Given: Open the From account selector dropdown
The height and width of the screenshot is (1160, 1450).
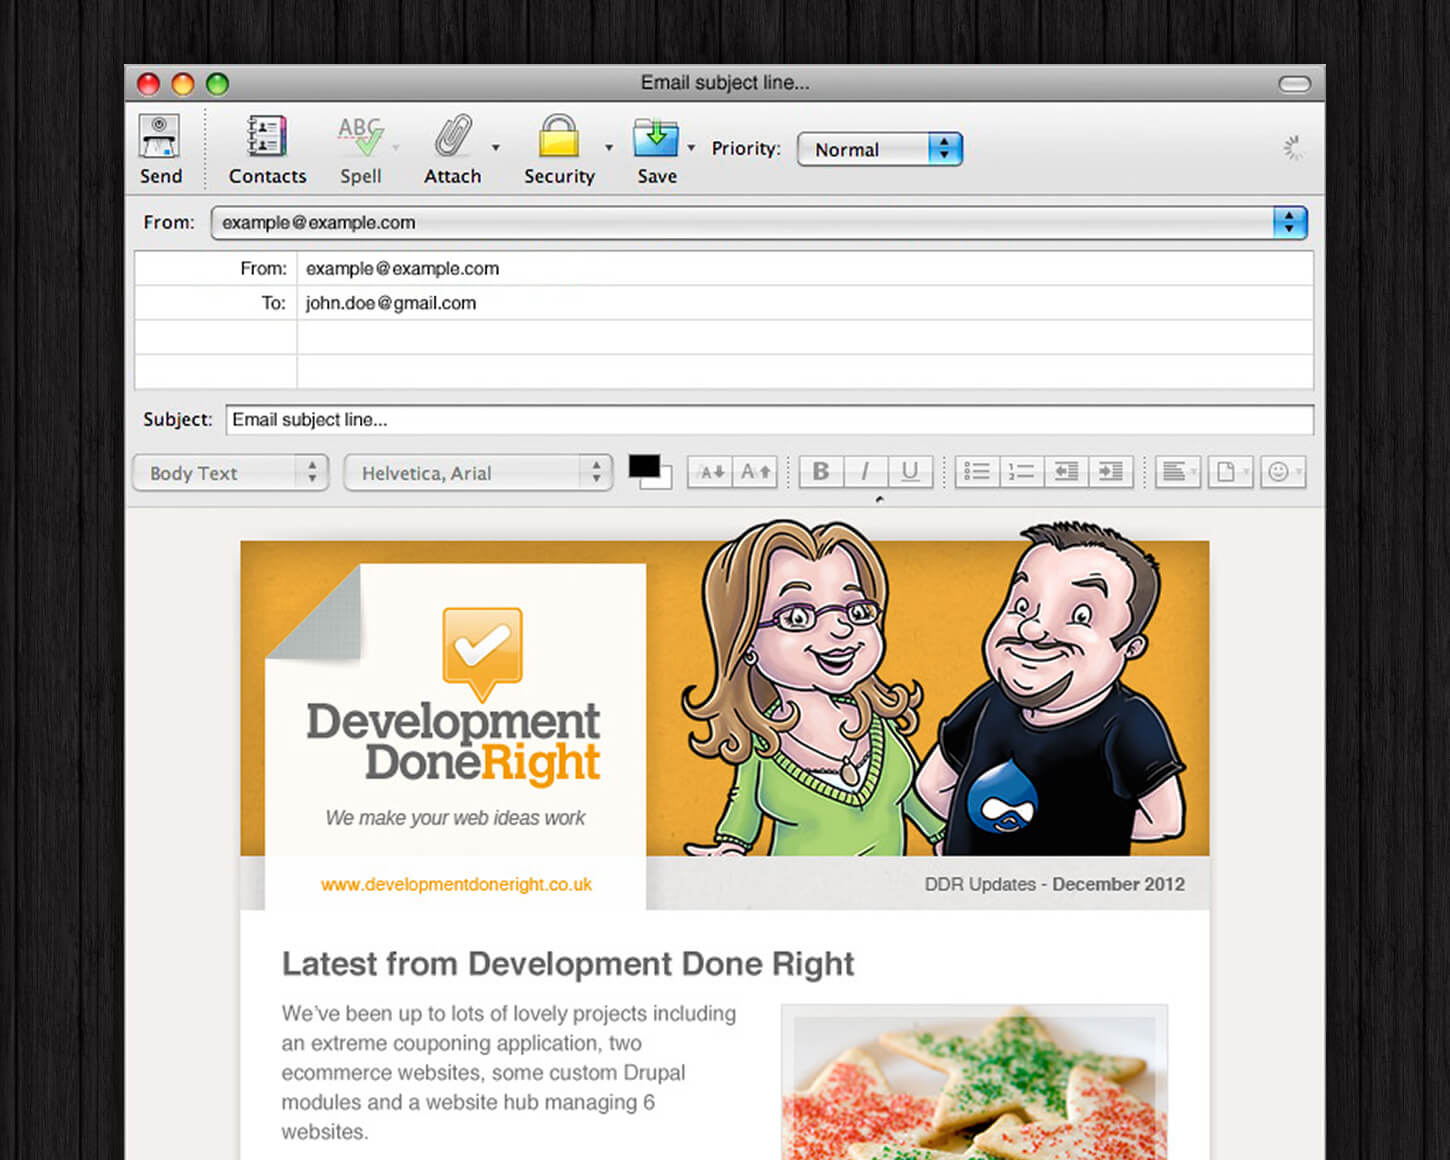Looking at the screenshot, I should [759, 222].
